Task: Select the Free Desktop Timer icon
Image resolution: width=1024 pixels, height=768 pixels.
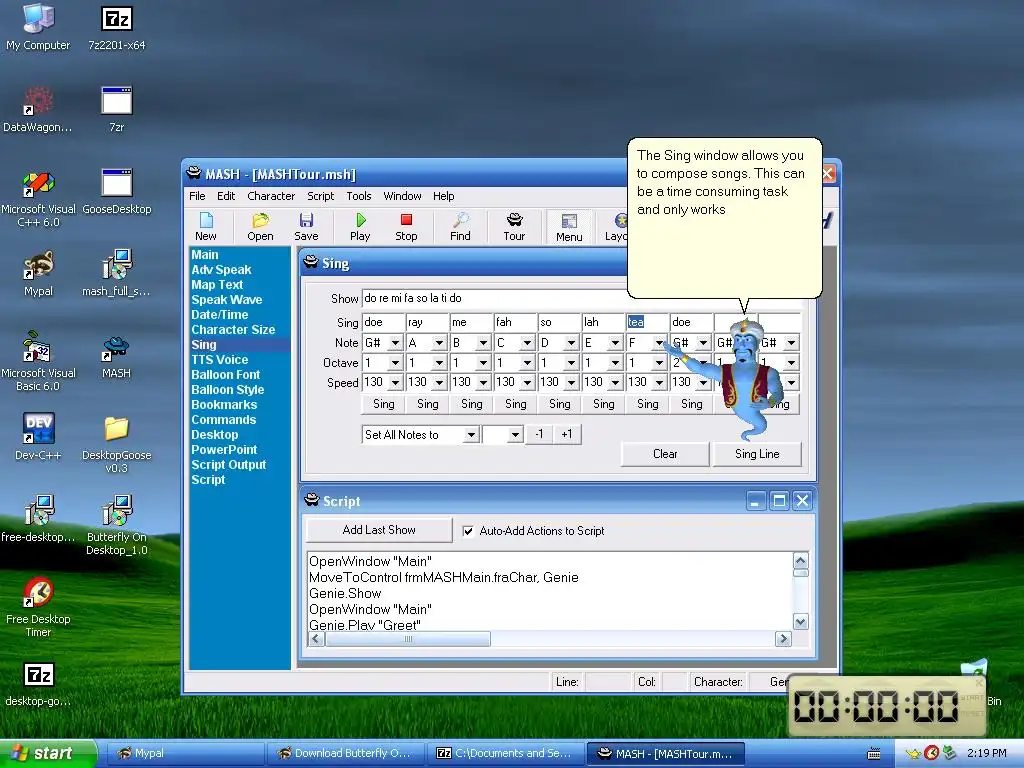Action: (x=38, y=607)
